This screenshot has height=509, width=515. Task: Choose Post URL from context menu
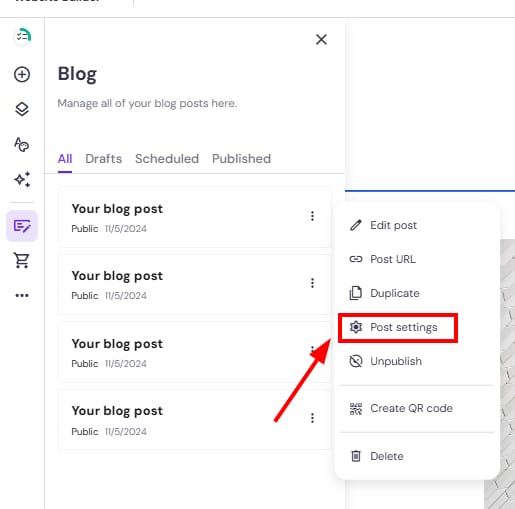(x=417, y=259)
